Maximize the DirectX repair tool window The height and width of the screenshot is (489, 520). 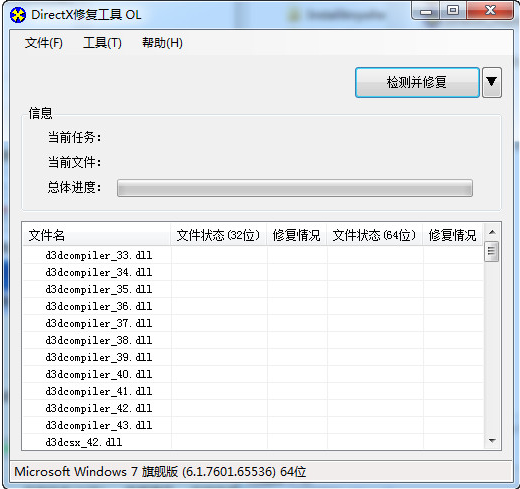453,11
